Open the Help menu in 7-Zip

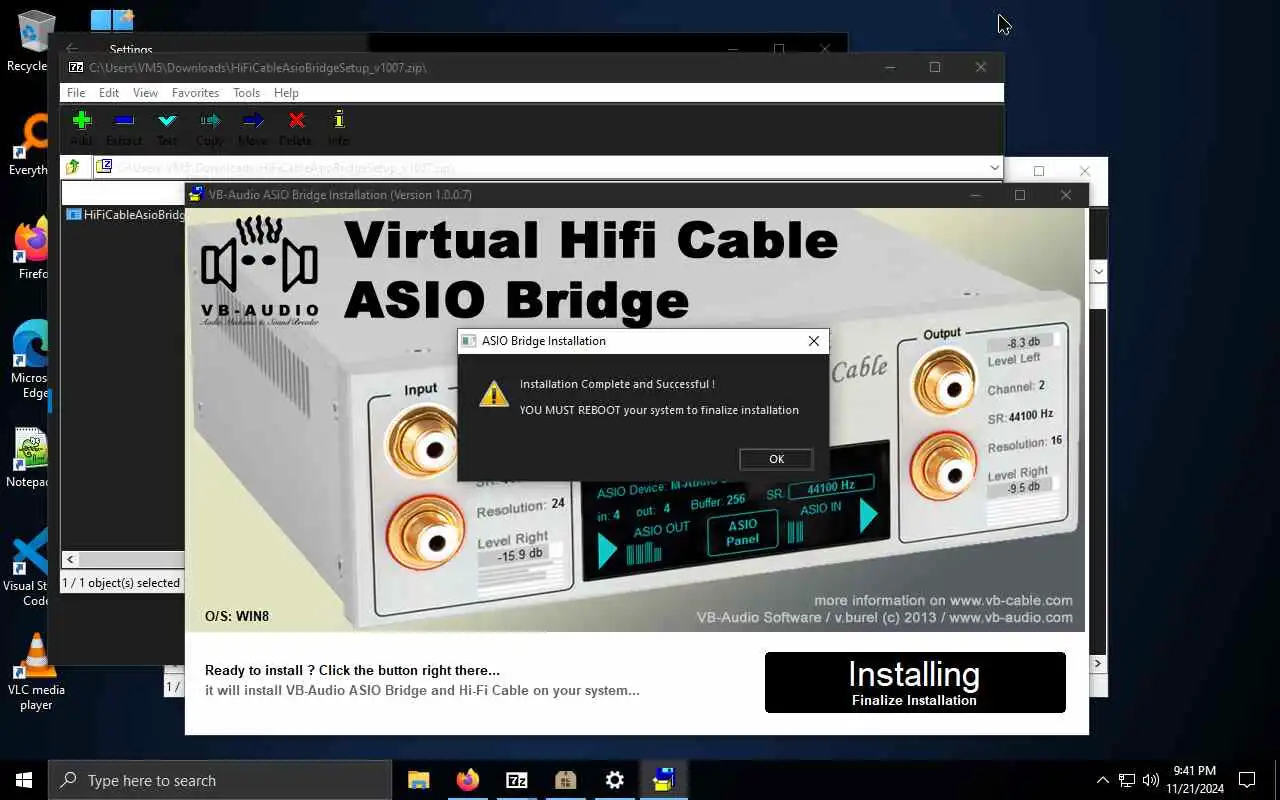click(286, 93)
